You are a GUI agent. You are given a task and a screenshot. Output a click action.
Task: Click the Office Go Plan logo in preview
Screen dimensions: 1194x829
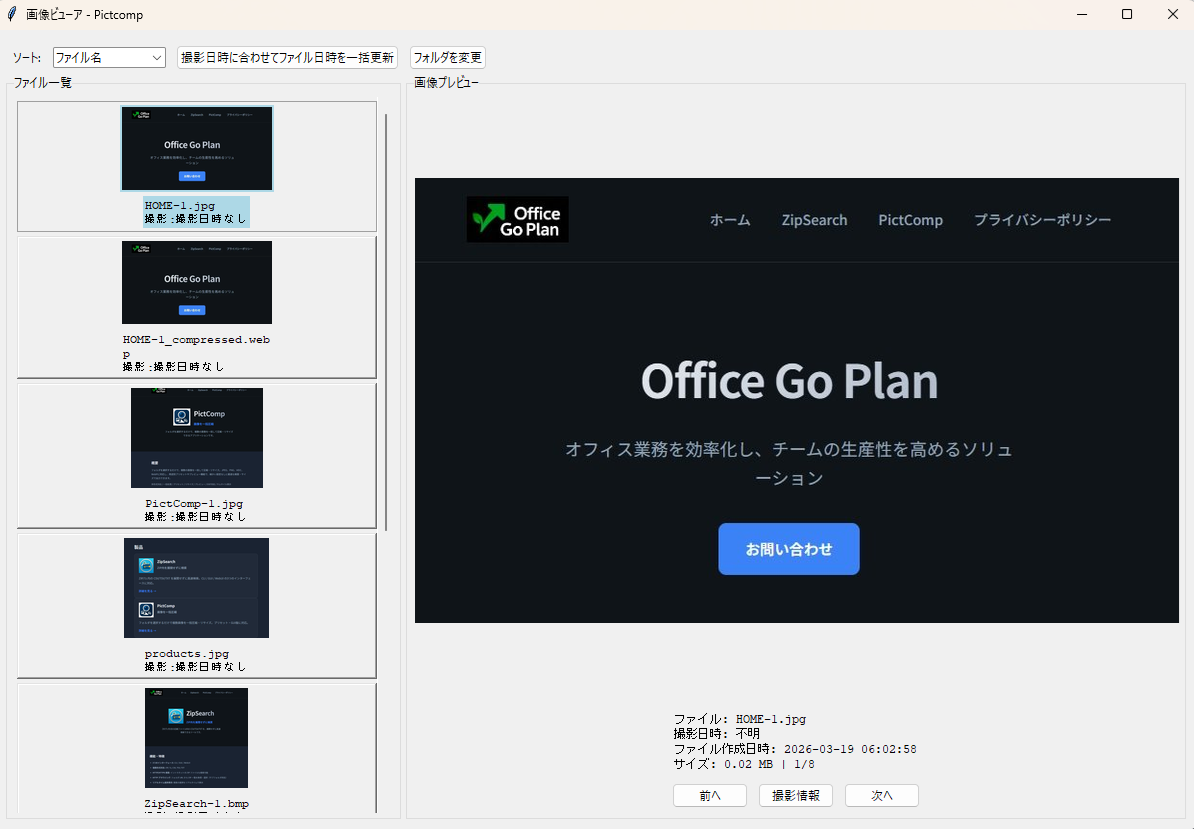518,220
